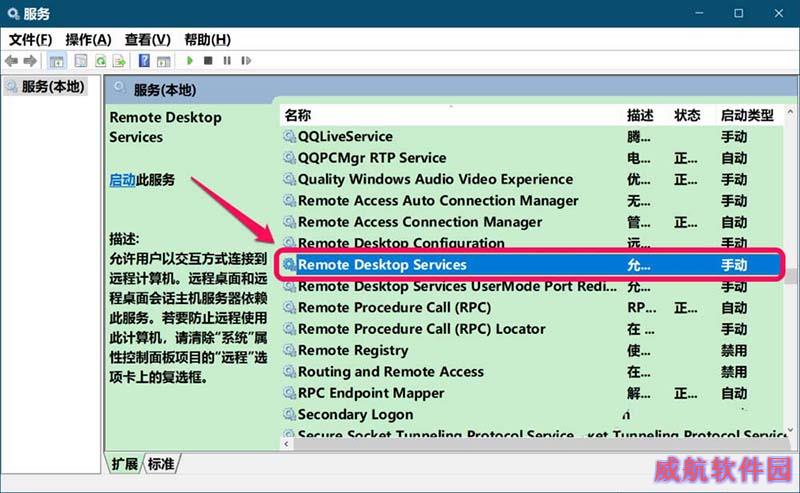800x493 pixels.
Task: Click gear icon beside RPC Endpoint Mapper
Action: click(289, 393)
